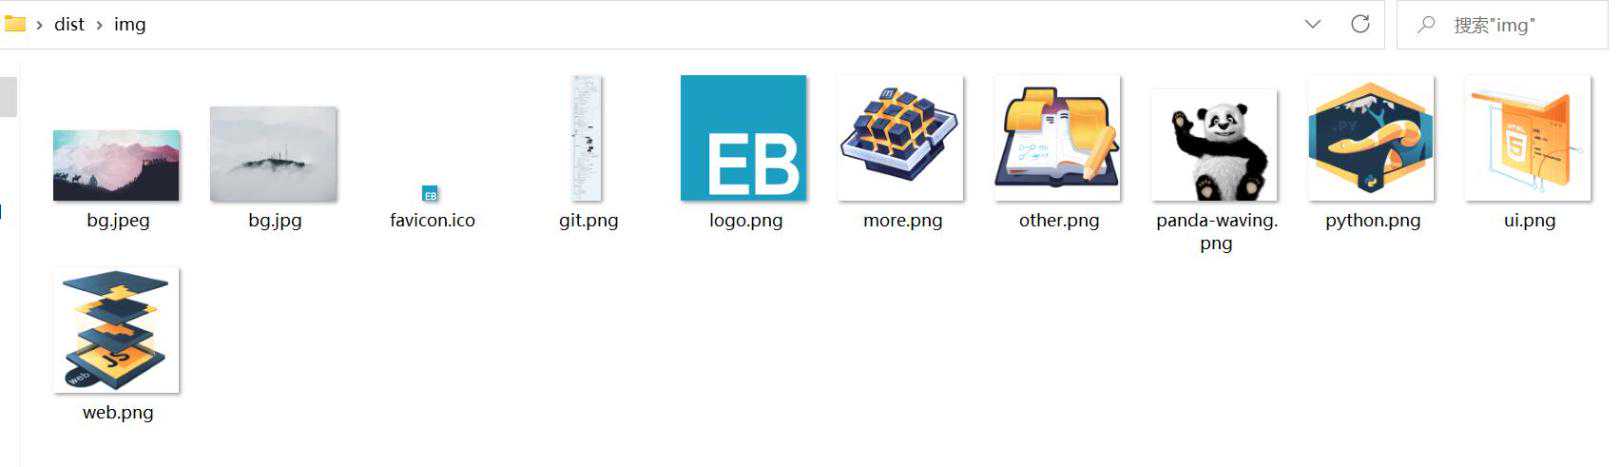This screenshot has width=1620, height=467.
Task: Select the web.png layered JS icon
Action: [116, 330]
